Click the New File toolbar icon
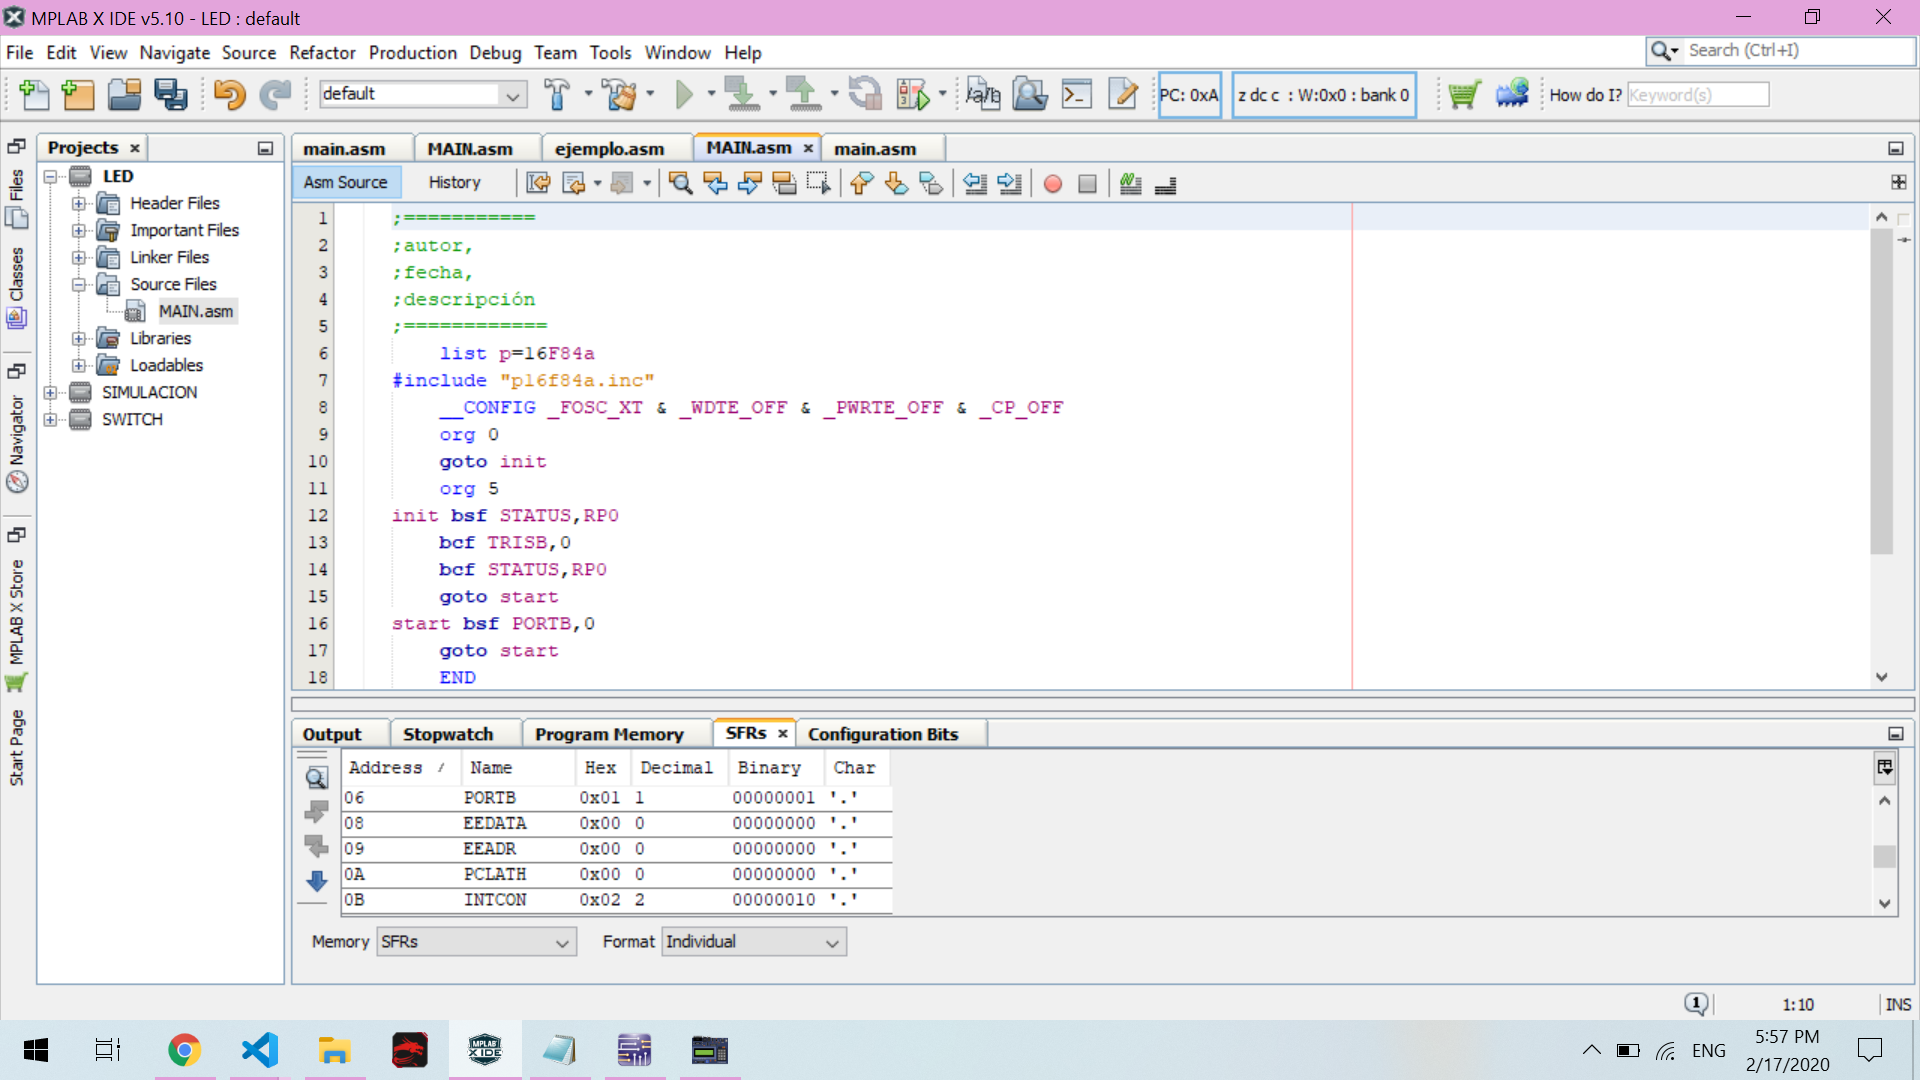The height and width of the screenshot is (1080, 1920). pyautogui.click(x=34, y=95)
